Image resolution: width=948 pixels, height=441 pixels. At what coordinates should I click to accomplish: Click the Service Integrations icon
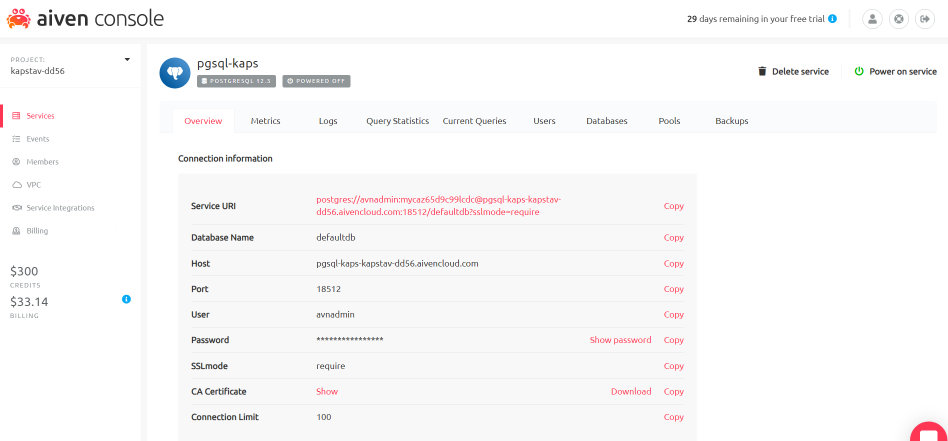(16, 207)
